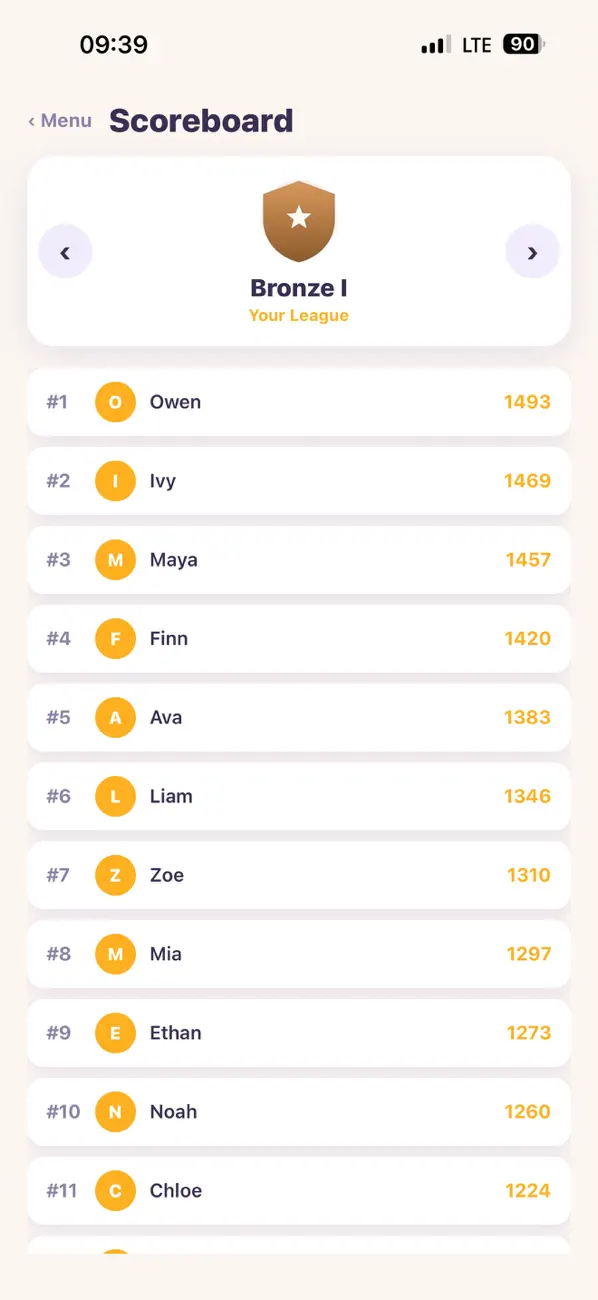
Task: Tap Ivy's avatar icon
Action: click(115, 481)
